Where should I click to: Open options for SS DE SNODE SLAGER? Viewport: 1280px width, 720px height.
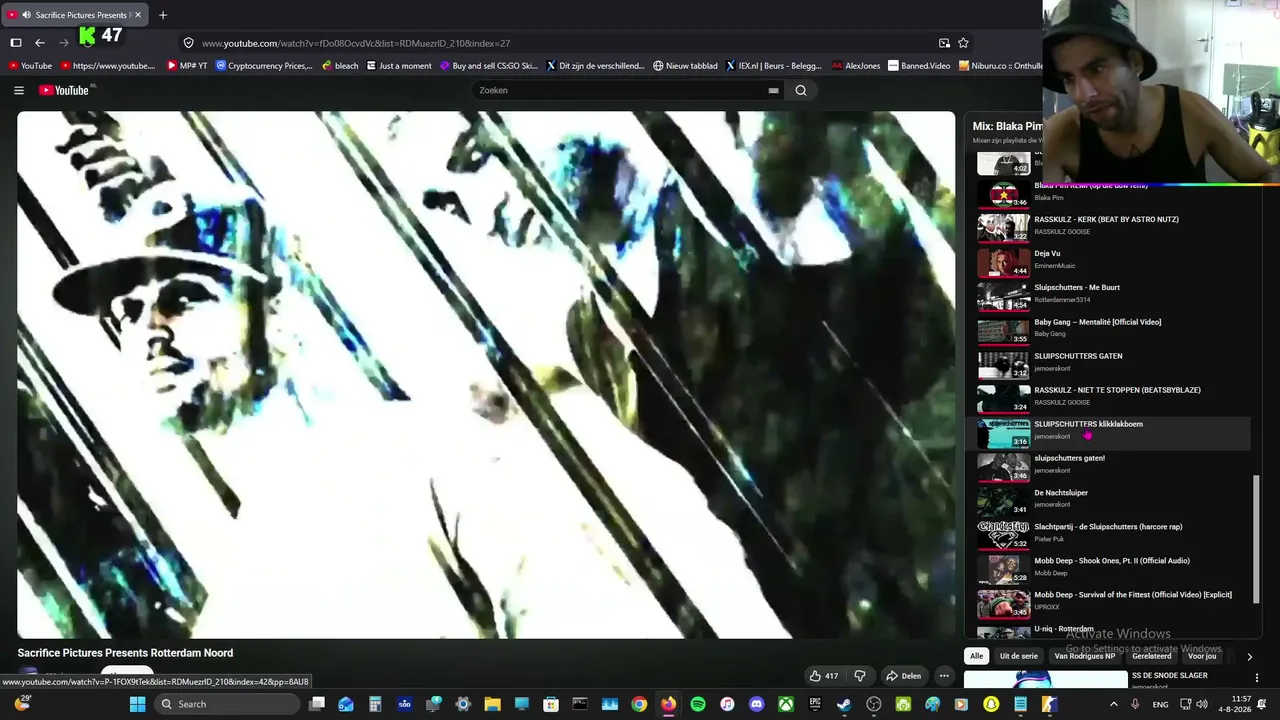point(1258,678)
